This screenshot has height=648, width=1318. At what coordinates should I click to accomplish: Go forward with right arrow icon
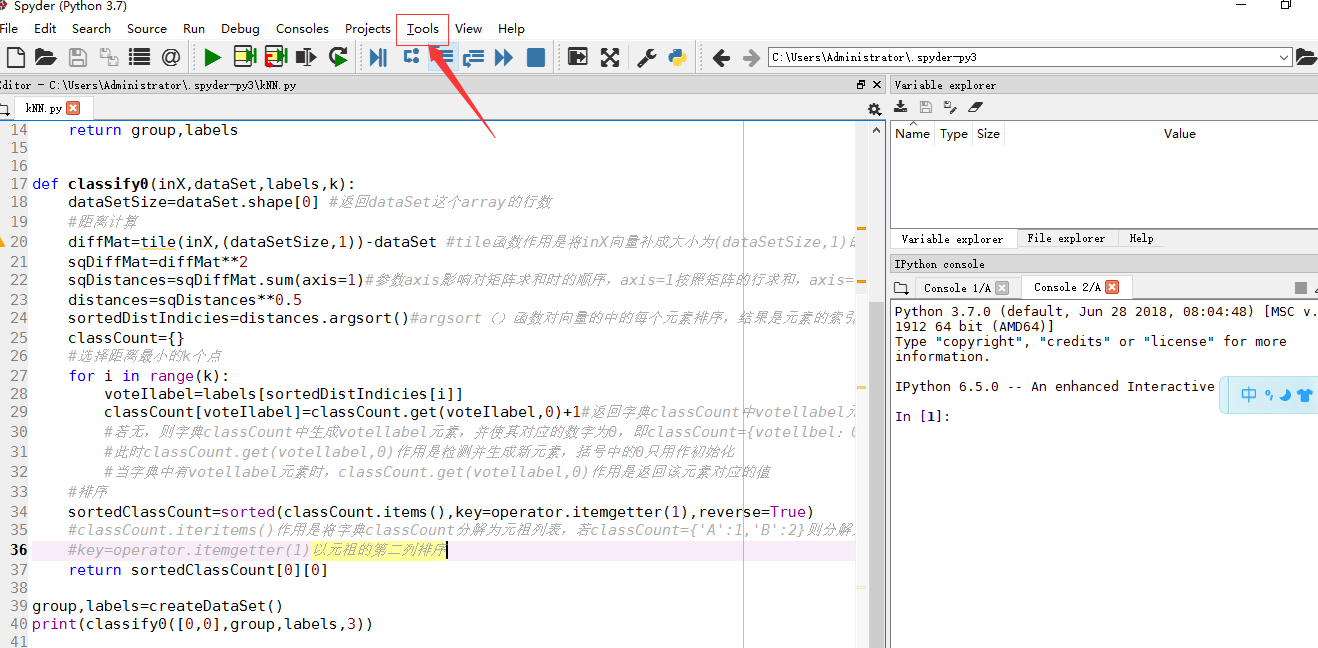pos(751,58)
